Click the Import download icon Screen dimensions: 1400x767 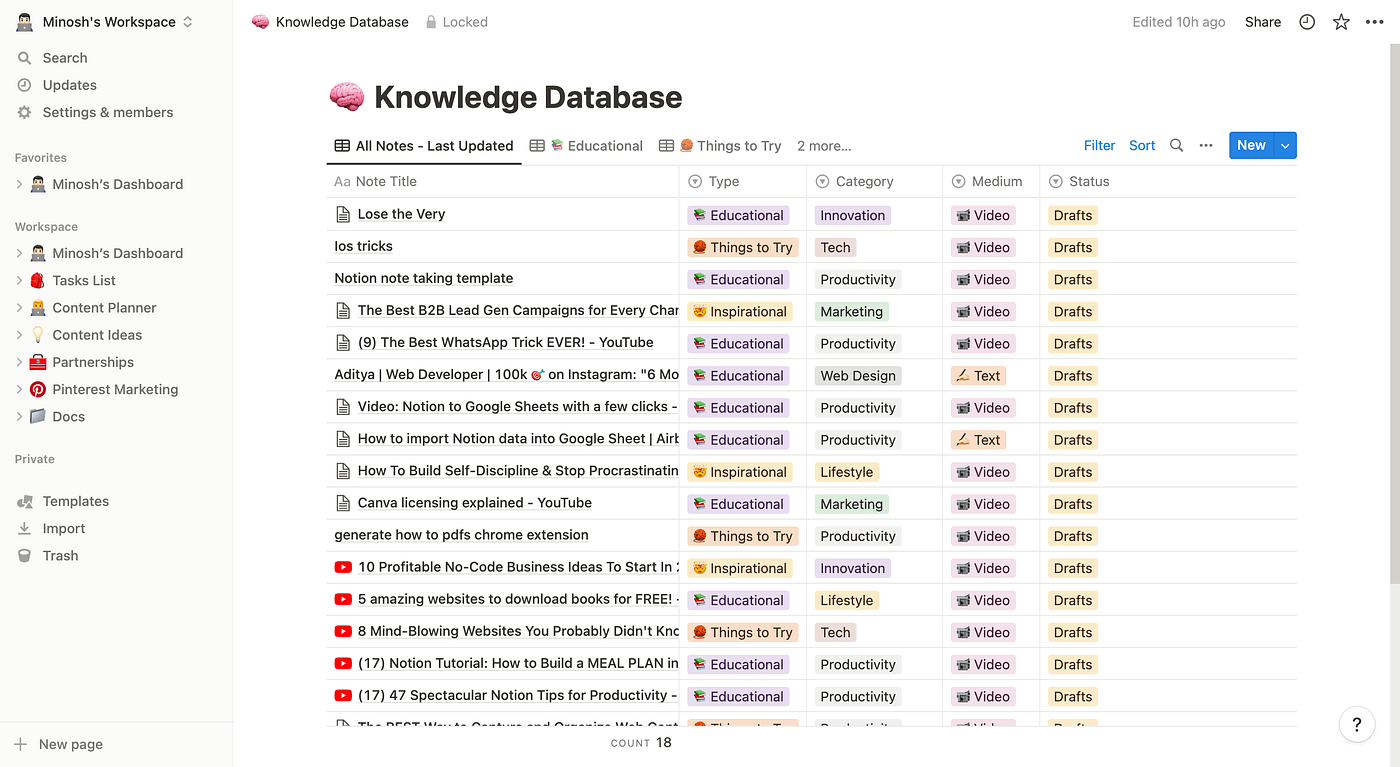(25, 528)
